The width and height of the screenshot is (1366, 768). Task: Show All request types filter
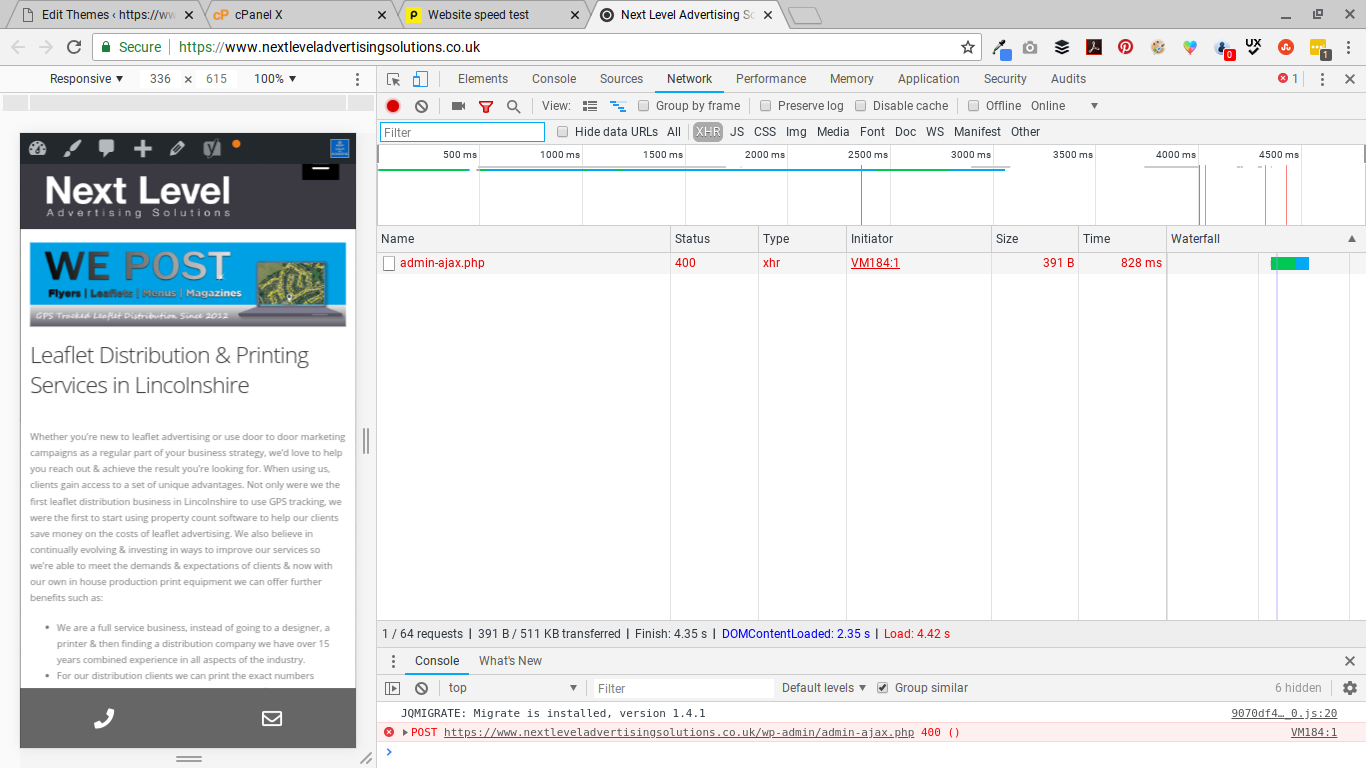[x=674, y=132]
